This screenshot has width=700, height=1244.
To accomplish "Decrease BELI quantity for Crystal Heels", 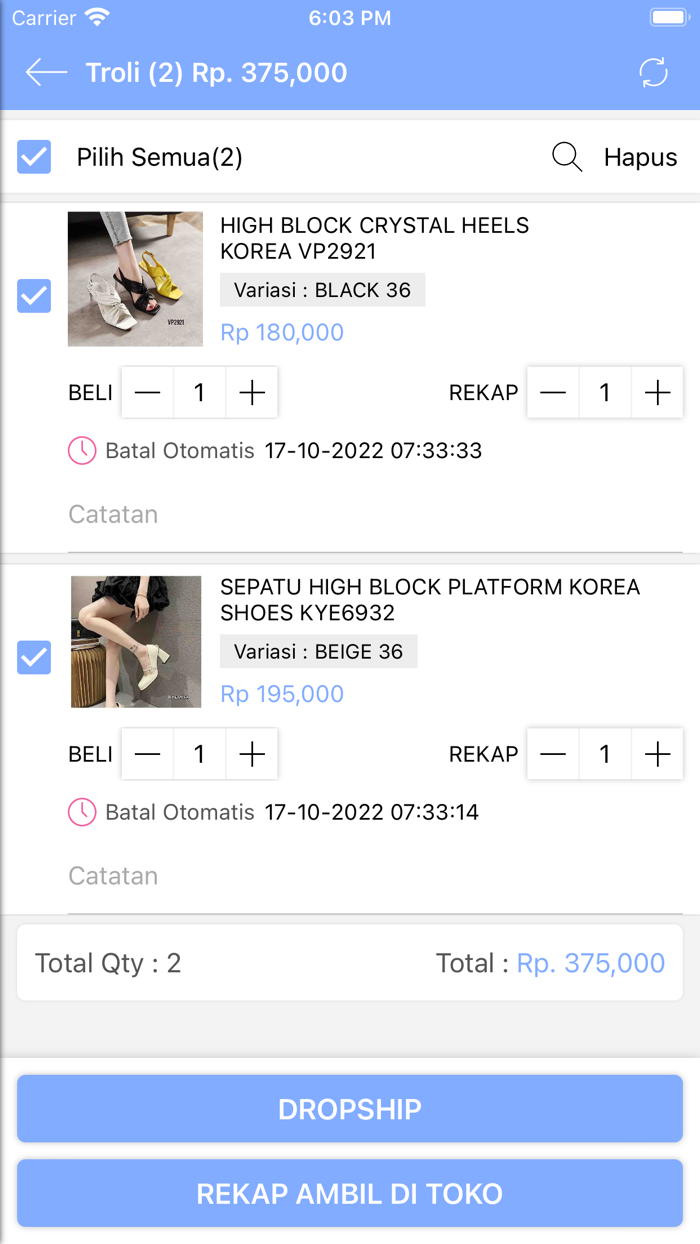I will 147,393.
